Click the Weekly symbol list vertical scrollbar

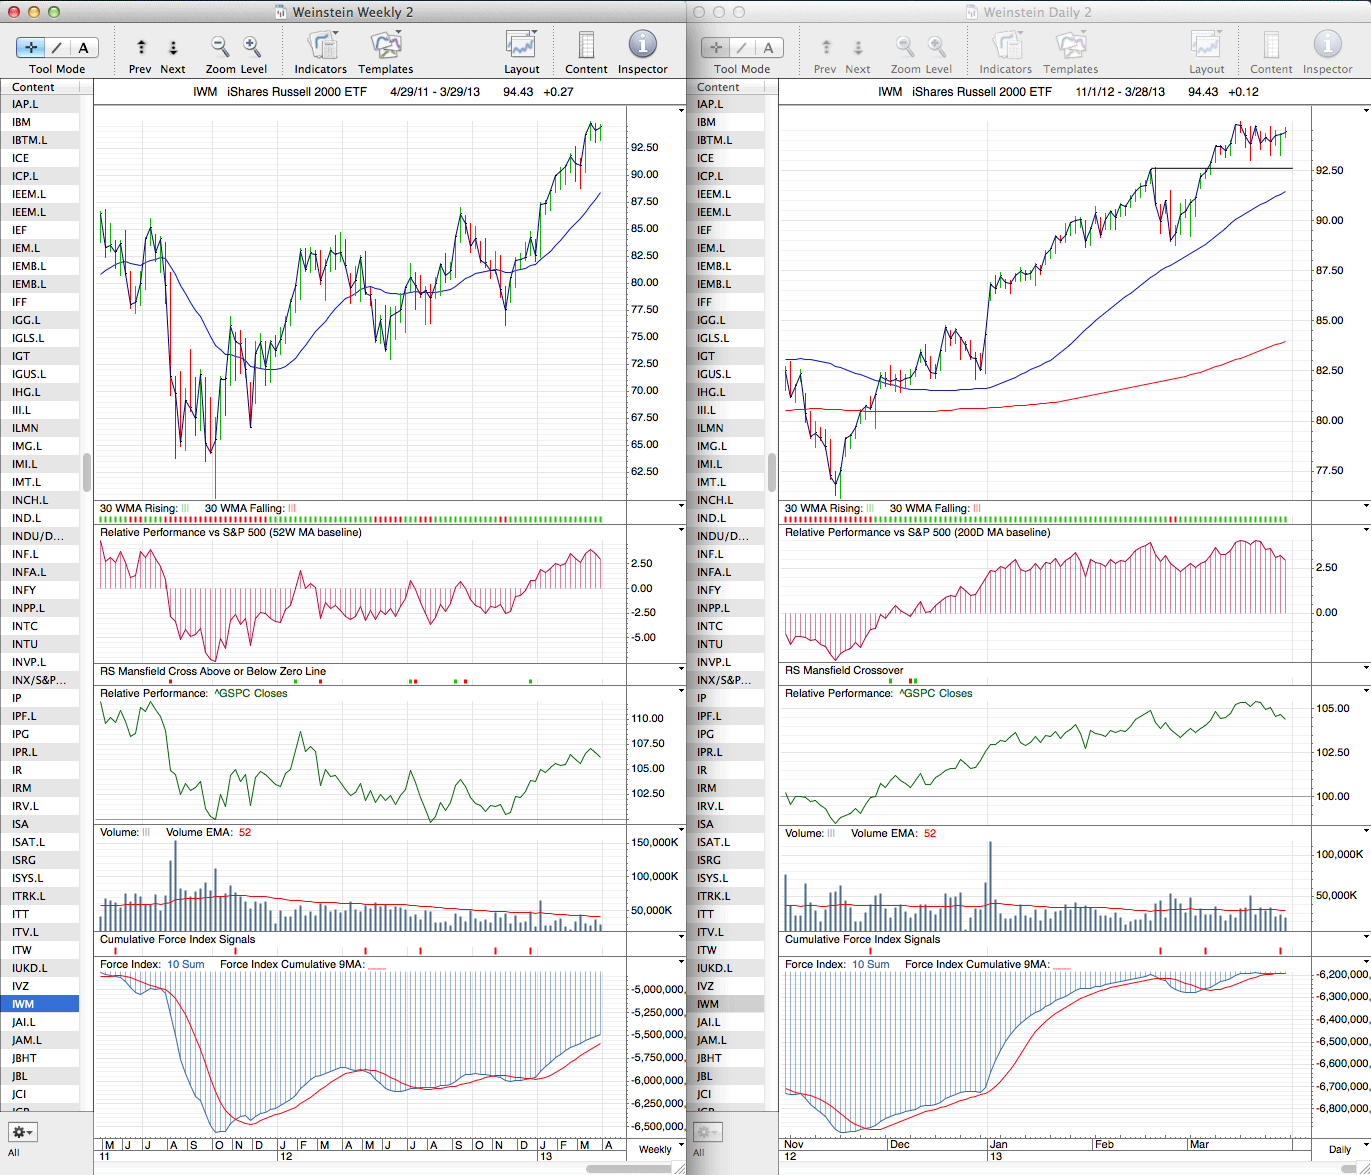pos(87,471)
